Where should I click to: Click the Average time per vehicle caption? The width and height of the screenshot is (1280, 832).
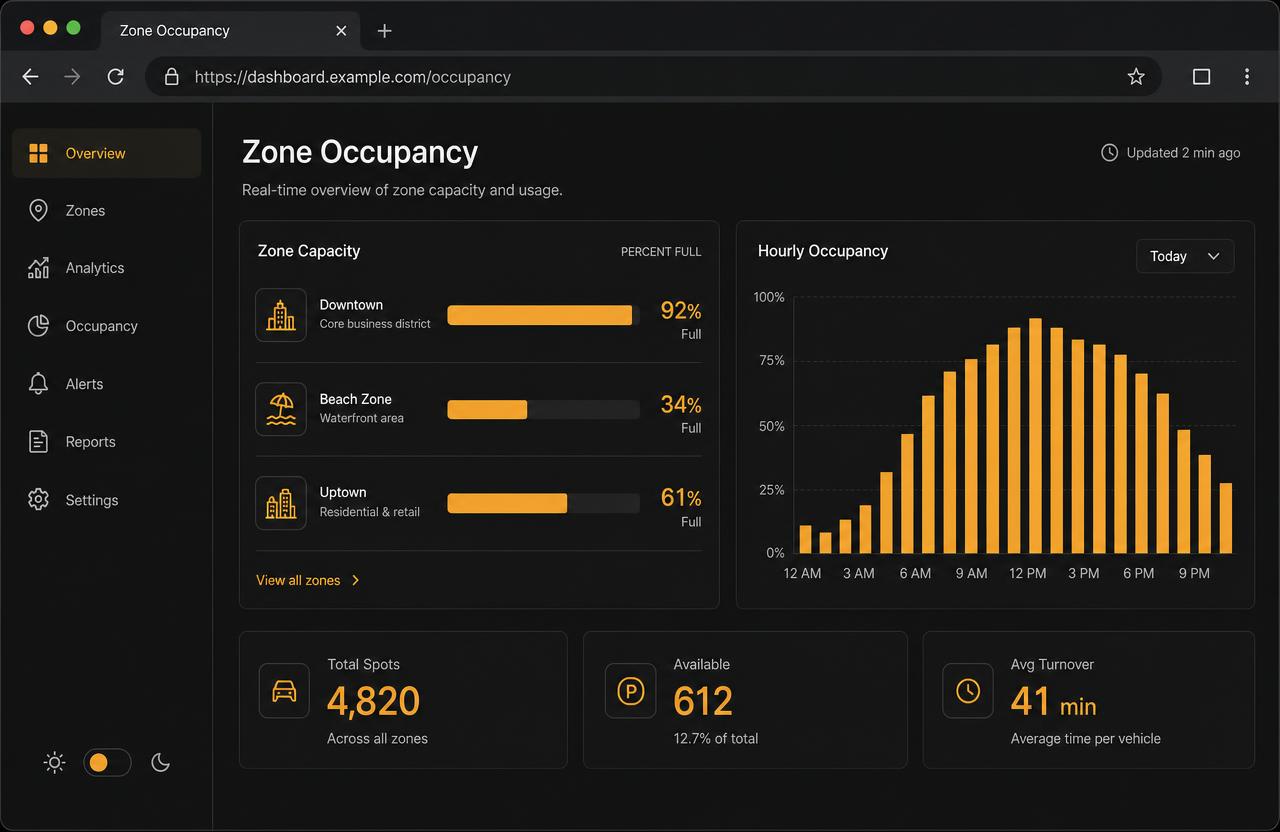click(1086, 739)
